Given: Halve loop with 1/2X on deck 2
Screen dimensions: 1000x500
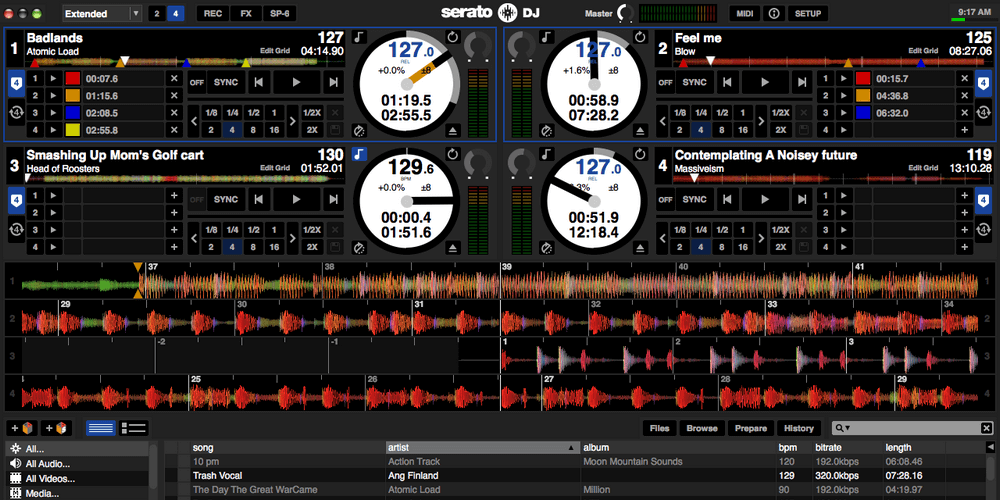Looking at the screenshot, I should (781, 112).
